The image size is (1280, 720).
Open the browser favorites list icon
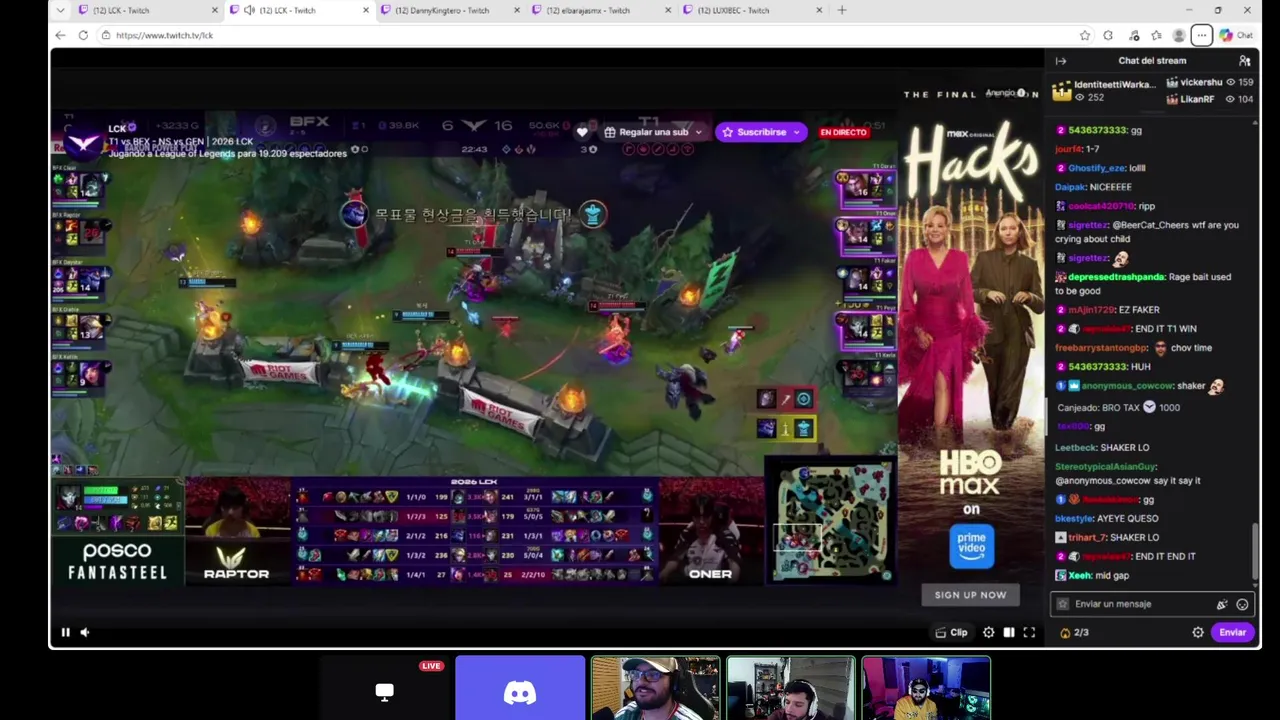pos(1156,35)
